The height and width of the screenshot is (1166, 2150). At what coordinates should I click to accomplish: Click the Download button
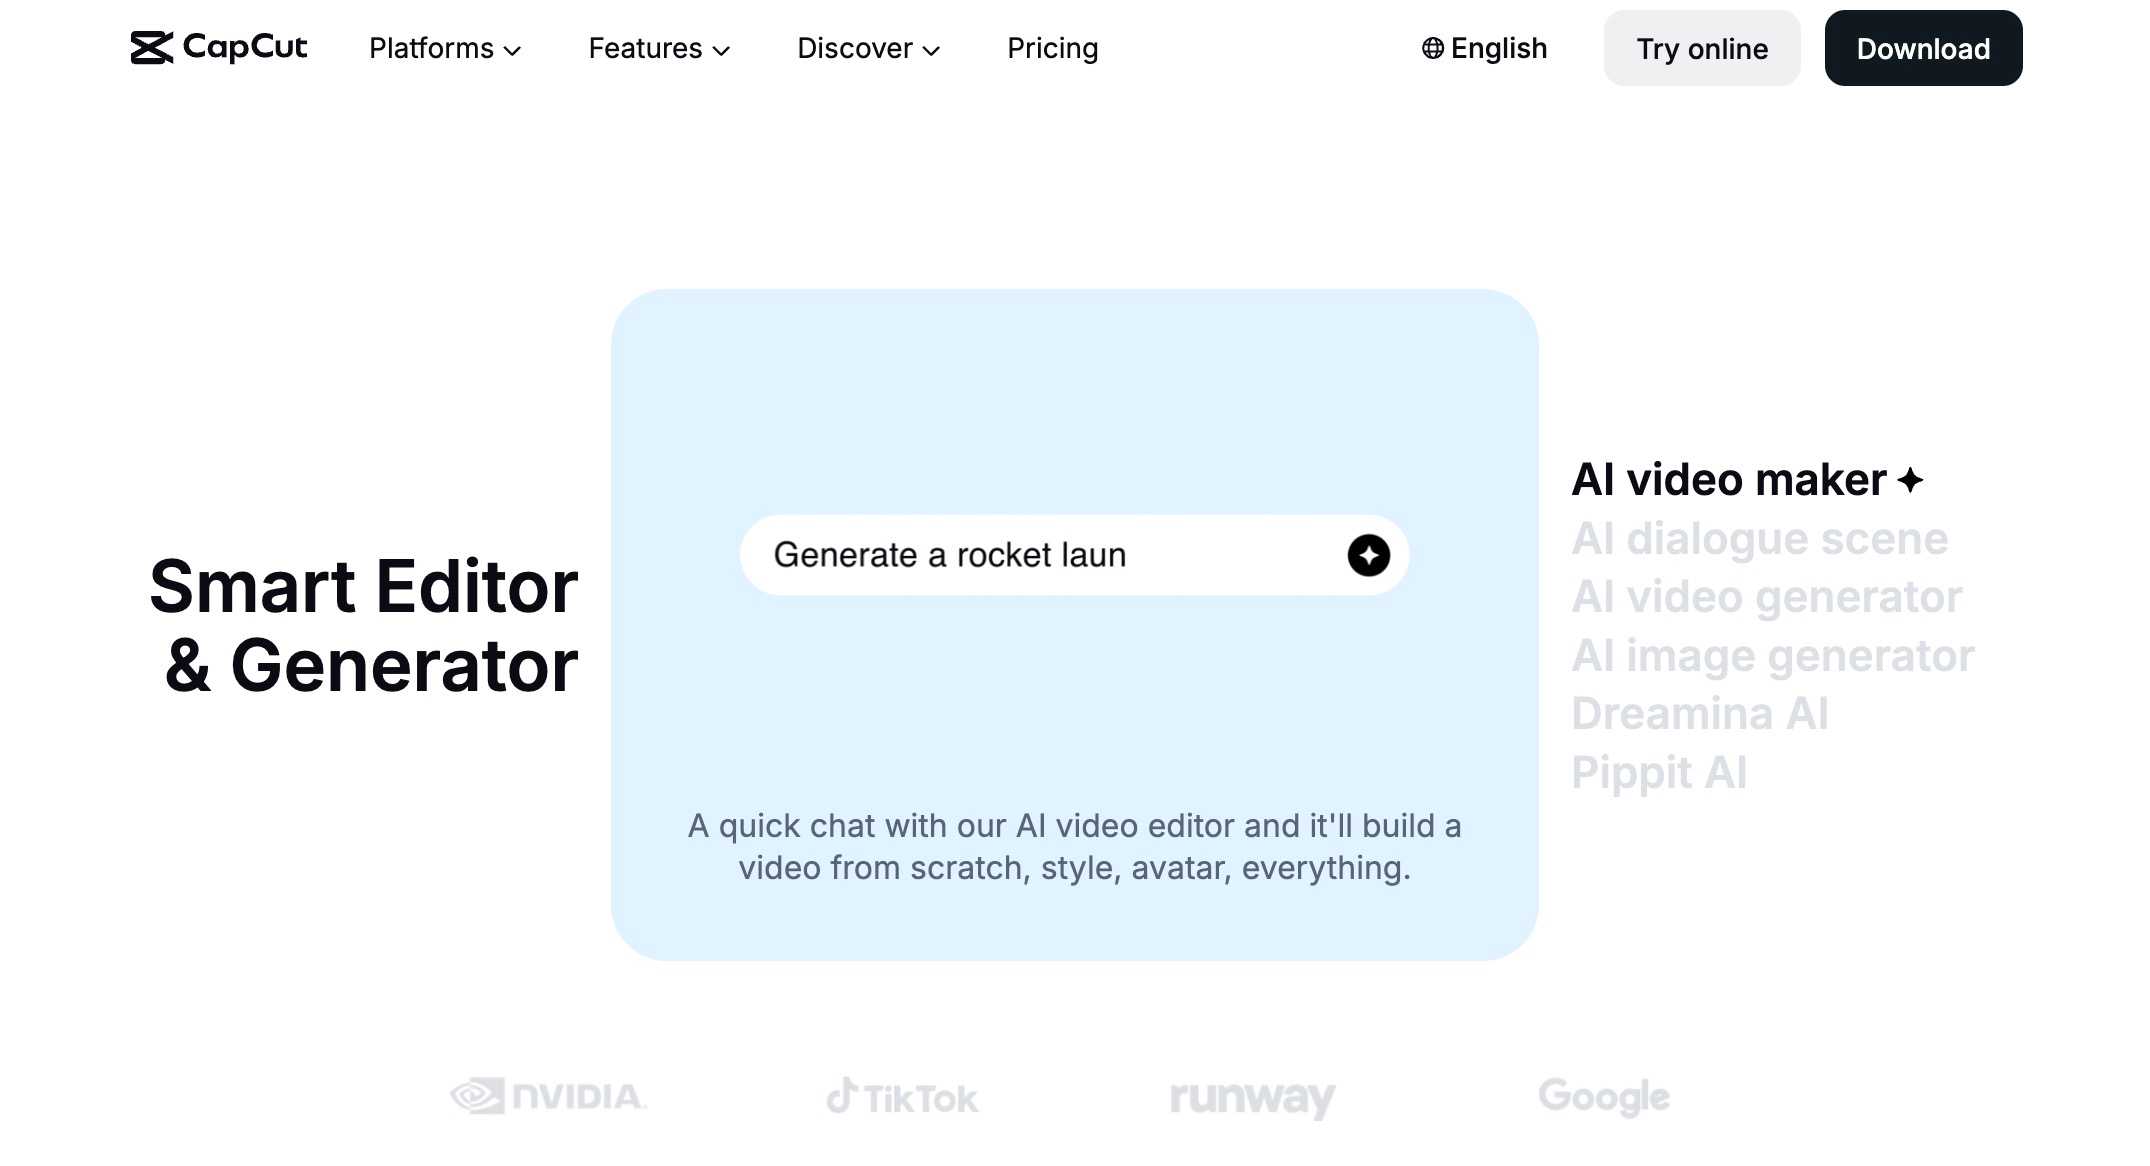tap(1922, 47)
